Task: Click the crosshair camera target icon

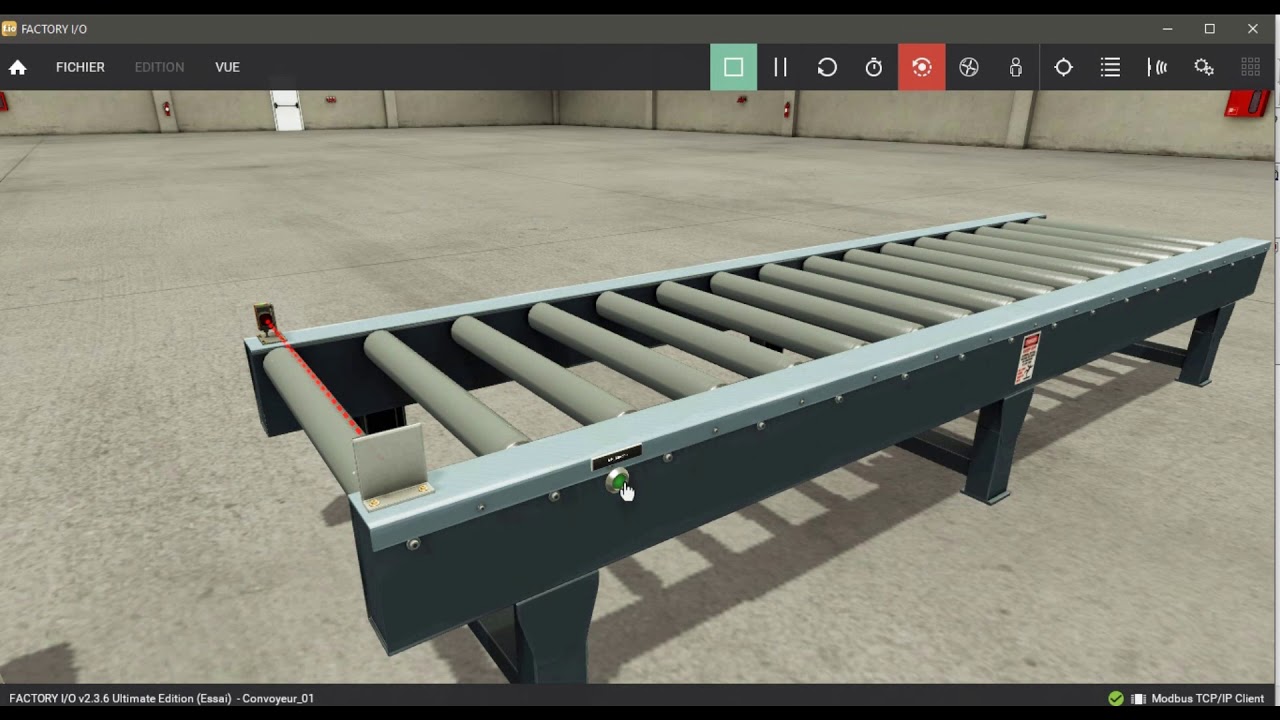Action: (1063, 67)
